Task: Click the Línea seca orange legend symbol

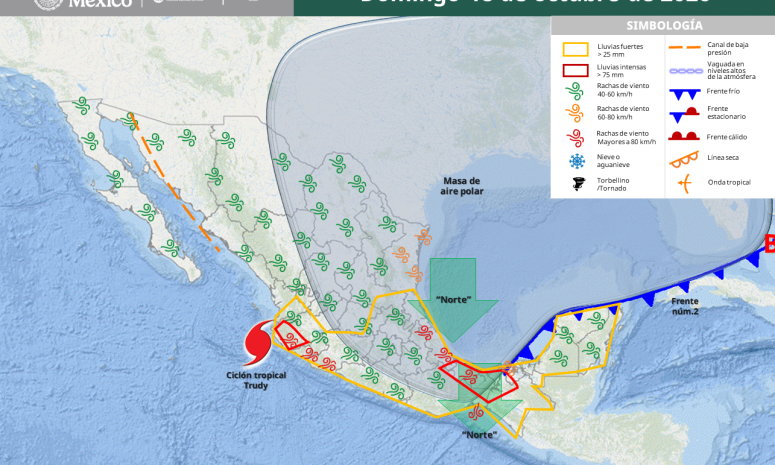Action: click(684, 160)
